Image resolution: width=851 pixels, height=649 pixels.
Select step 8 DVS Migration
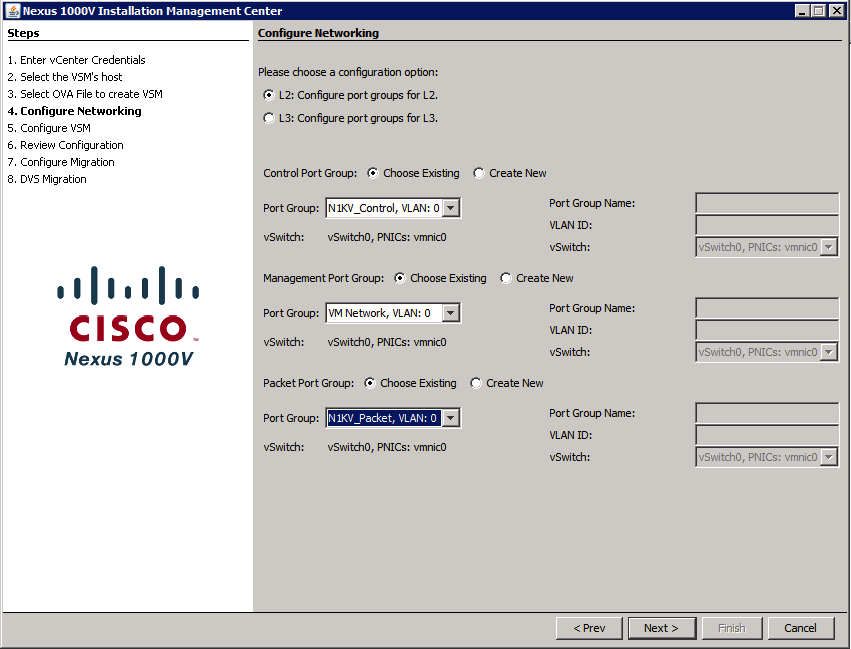coord(47,179)
